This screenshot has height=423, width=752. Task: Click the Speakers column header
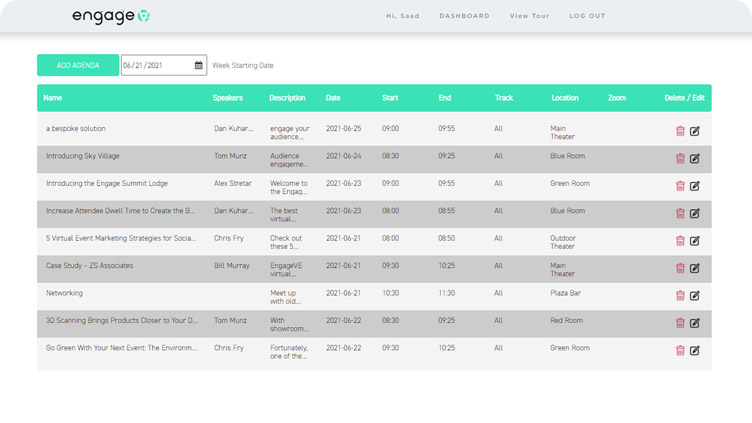(x=228, y=98)
